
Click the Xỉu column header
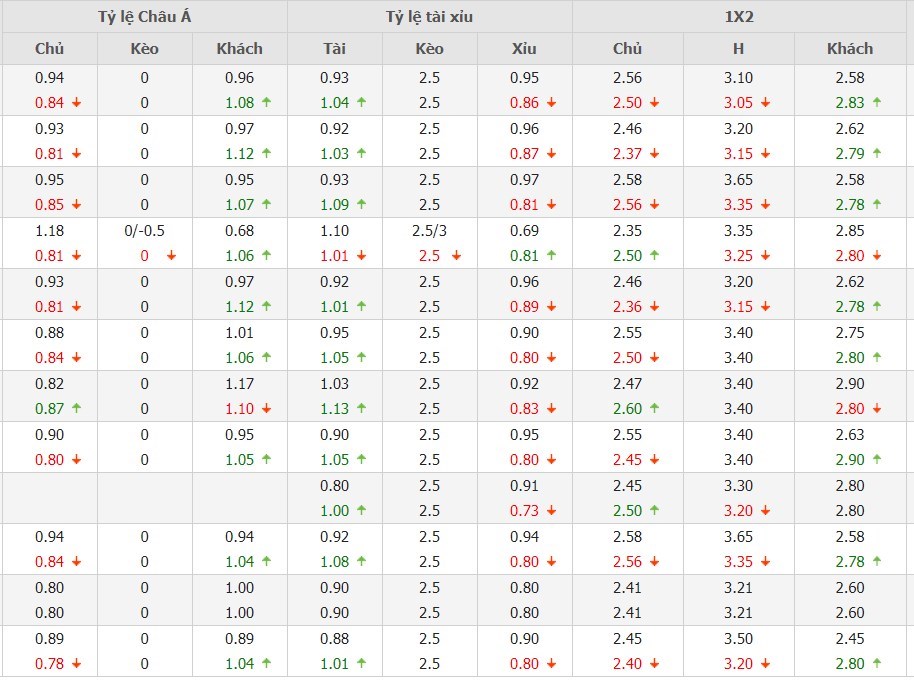[524, 48]
